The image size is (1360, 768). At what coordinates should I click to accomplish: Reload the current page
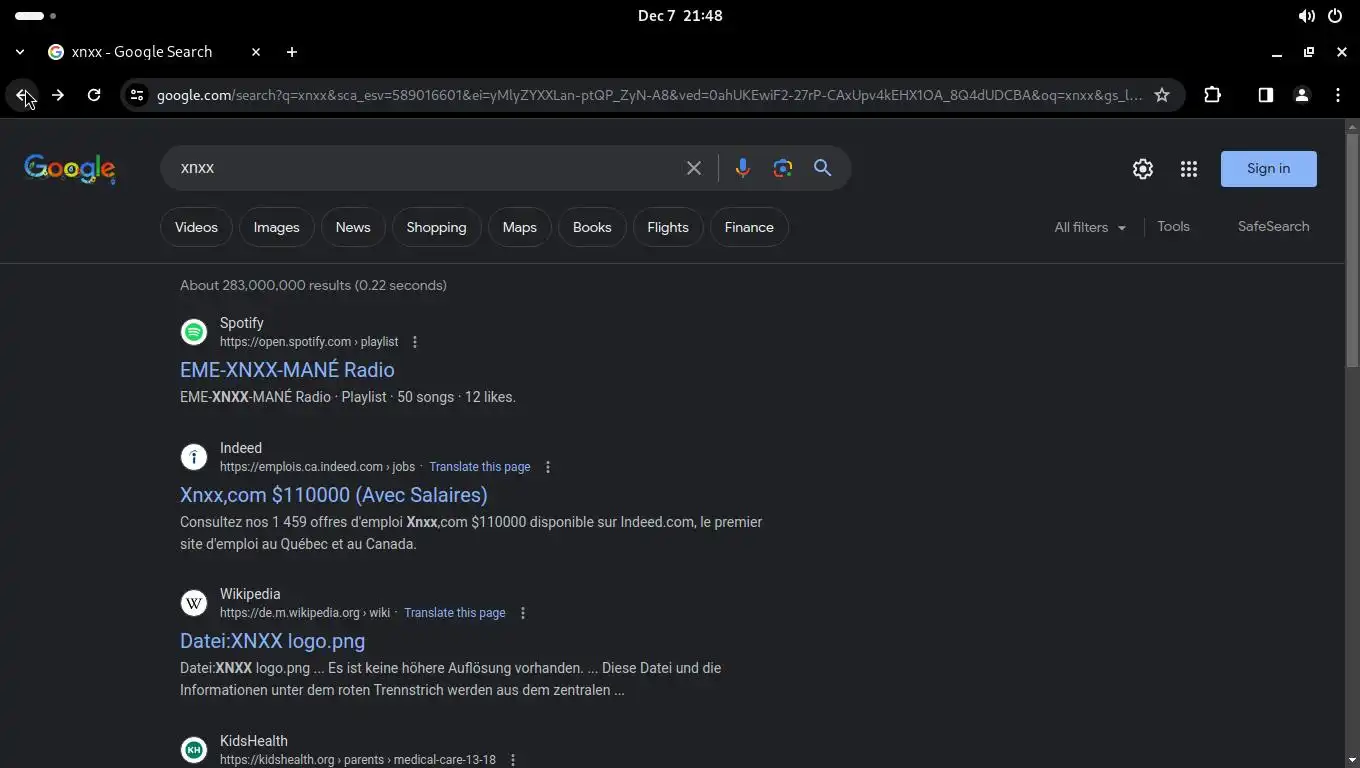click(94, 95)
